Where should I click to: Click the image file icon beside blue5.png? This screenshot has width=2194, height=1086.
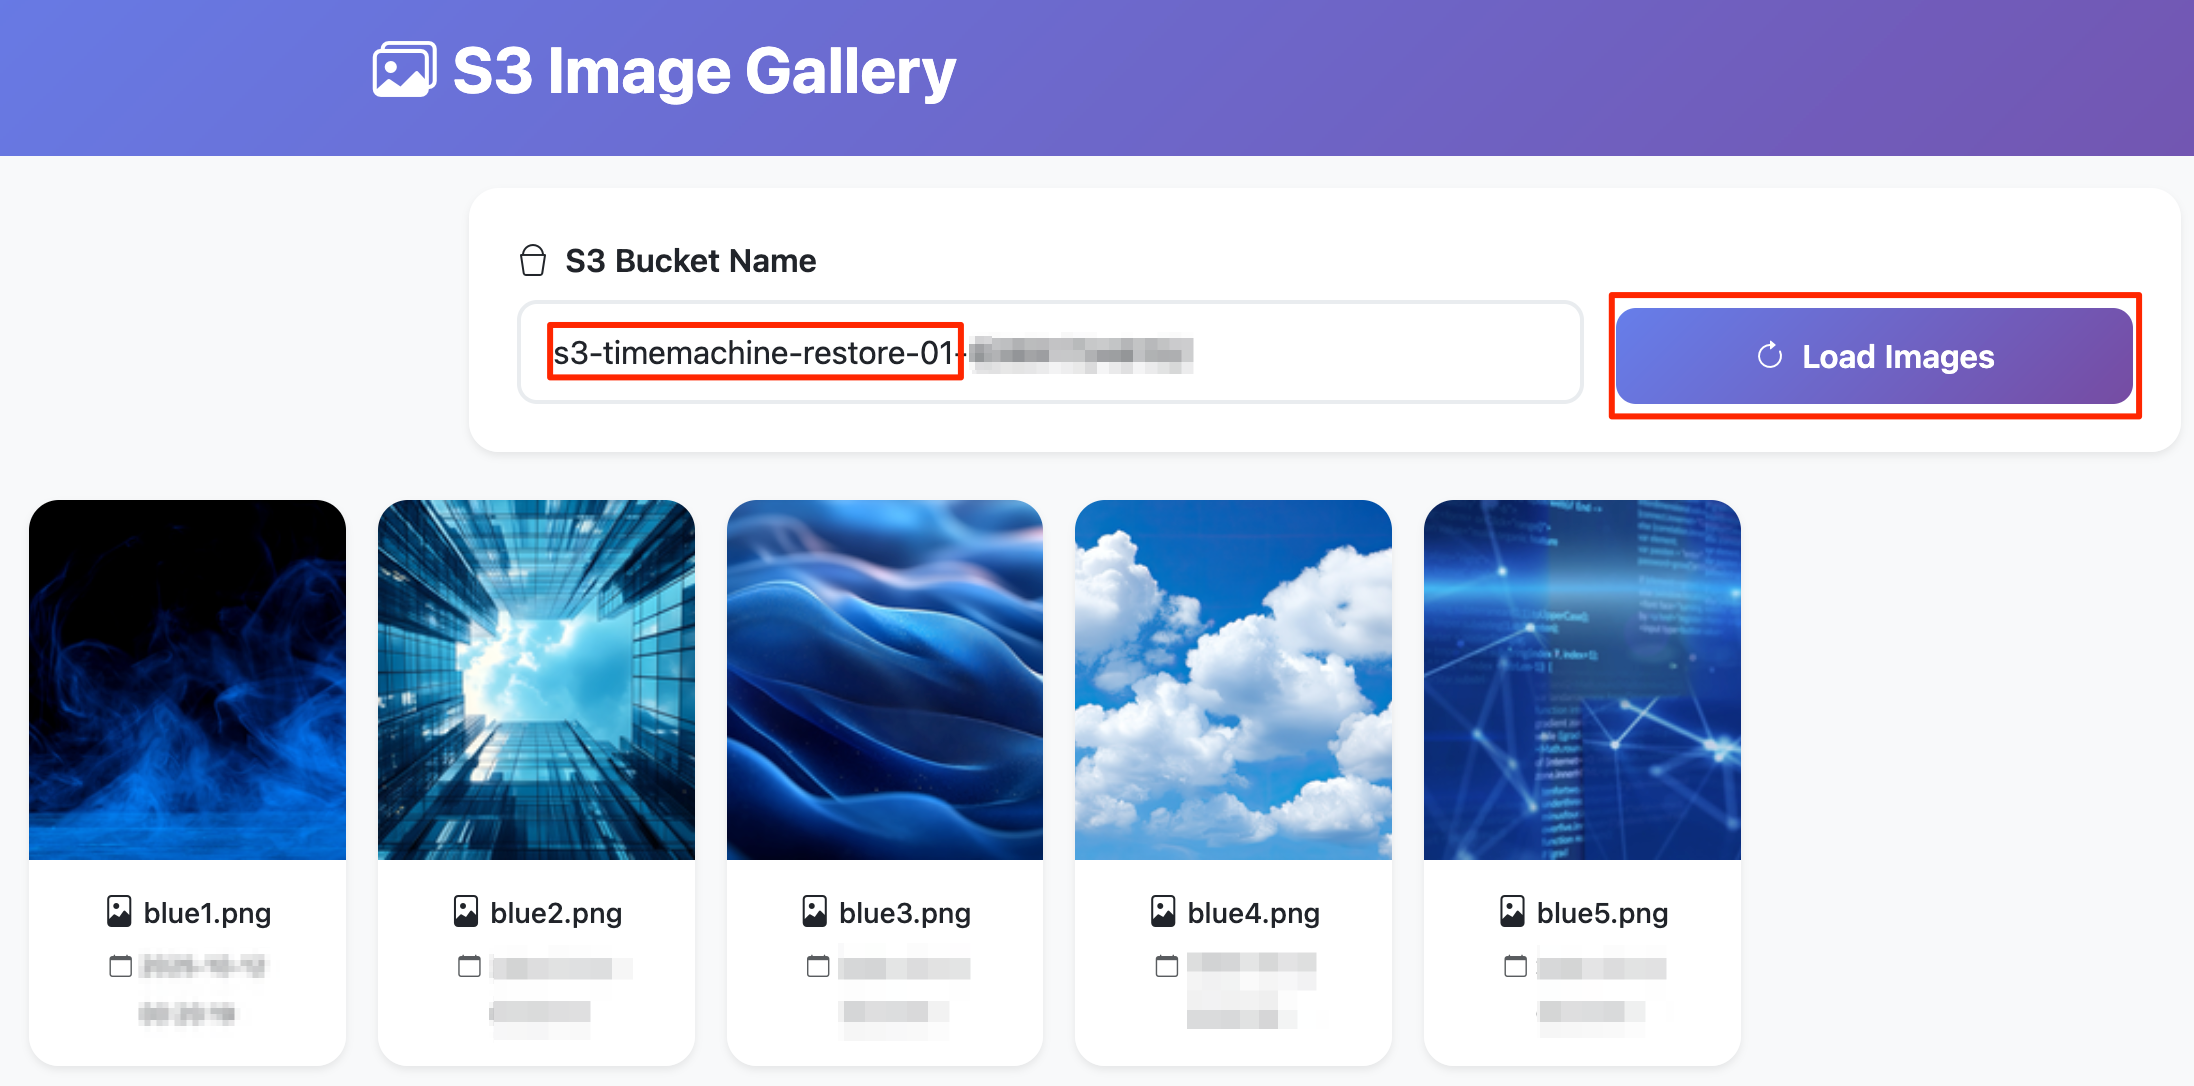1512,911
